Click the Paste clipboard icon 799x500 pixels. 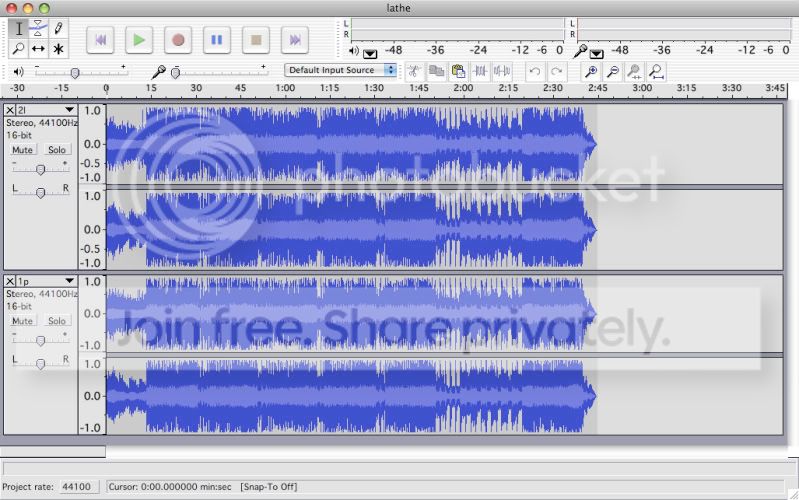458,71
